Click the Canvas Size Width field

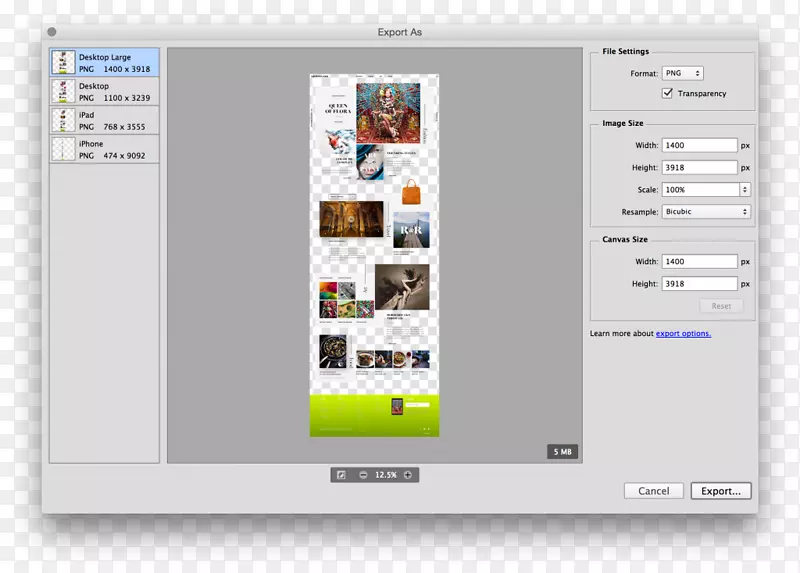699,261
